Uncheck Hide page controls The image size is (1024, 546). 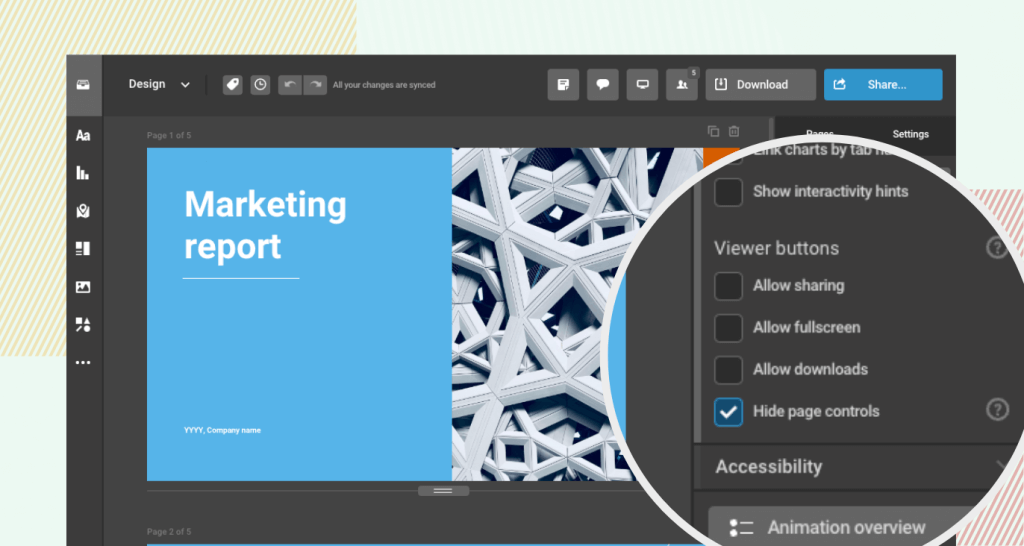pyautogui.click(x=728, y=411)
